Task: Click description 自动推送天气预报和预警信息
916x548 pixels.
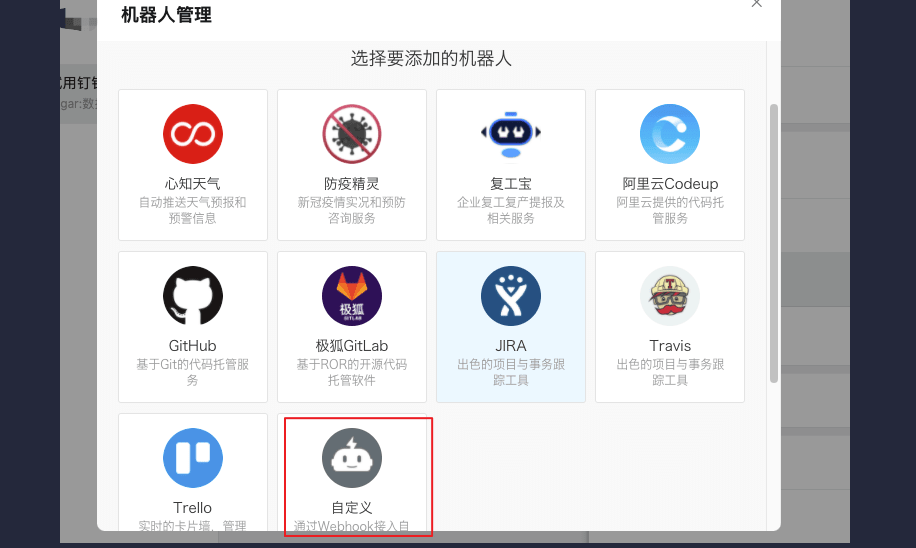Action: (x=193, y=210)
